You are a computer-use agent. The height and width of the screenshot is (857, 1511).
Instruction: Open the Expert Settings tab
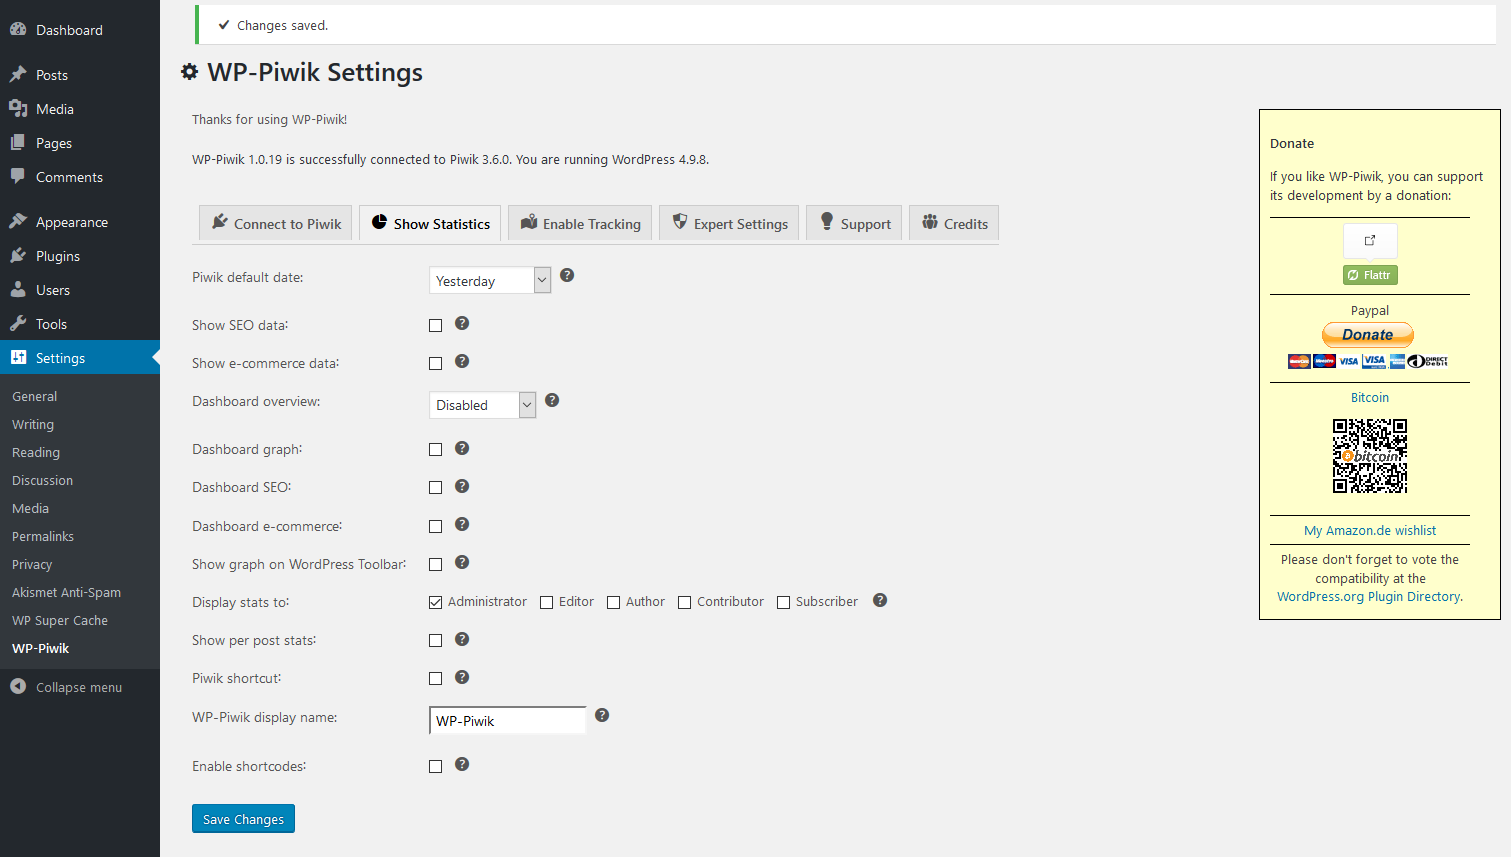[x=729, y=224]
